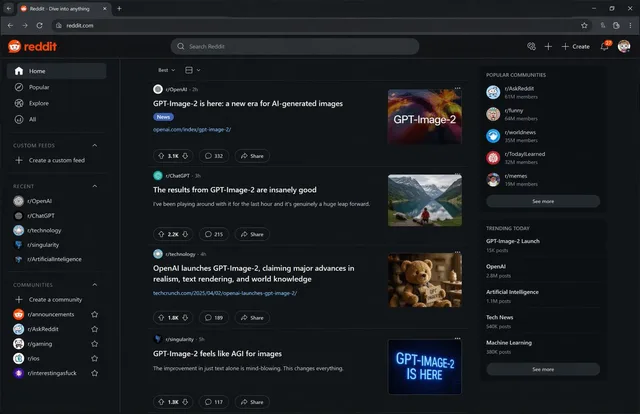640x414 pixels.
Task: Open a new browser tab
Action: click(x=119, y=9)
